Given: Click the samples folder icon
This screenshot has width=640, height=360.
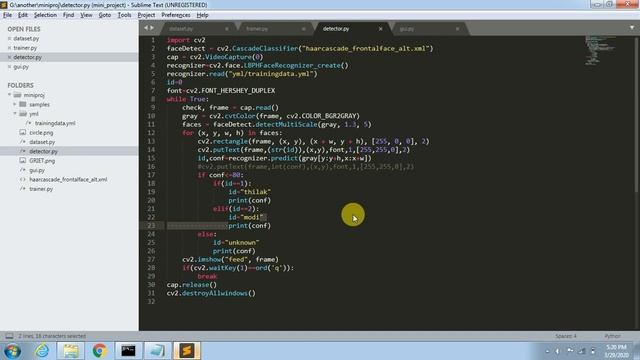Looking at the screenshot, I should point(23,104).
